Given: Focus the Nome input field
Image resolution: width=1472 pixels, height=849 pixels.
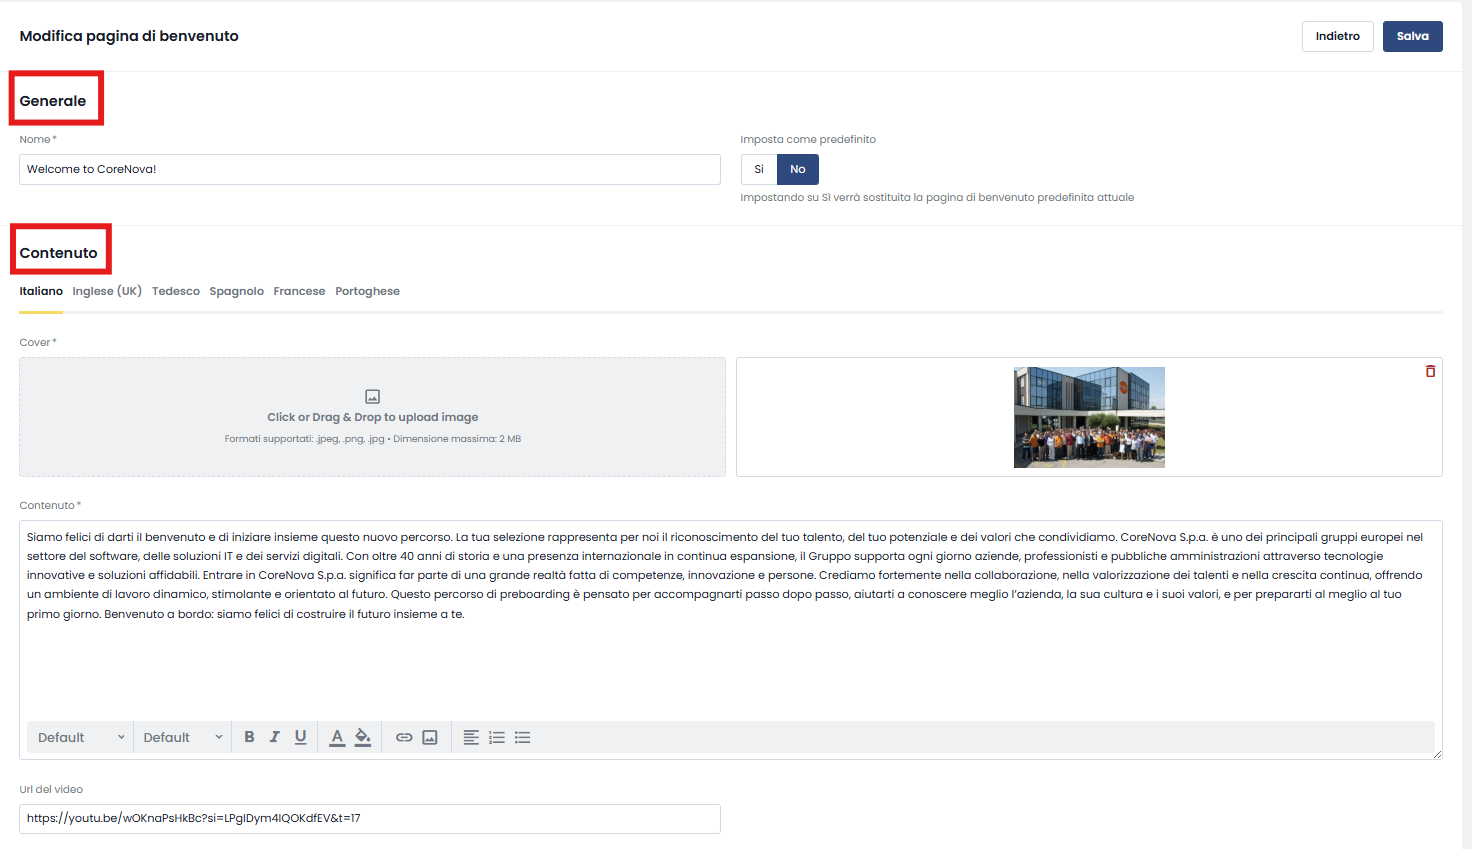Looking at the screenshot, I should [370, 169].
